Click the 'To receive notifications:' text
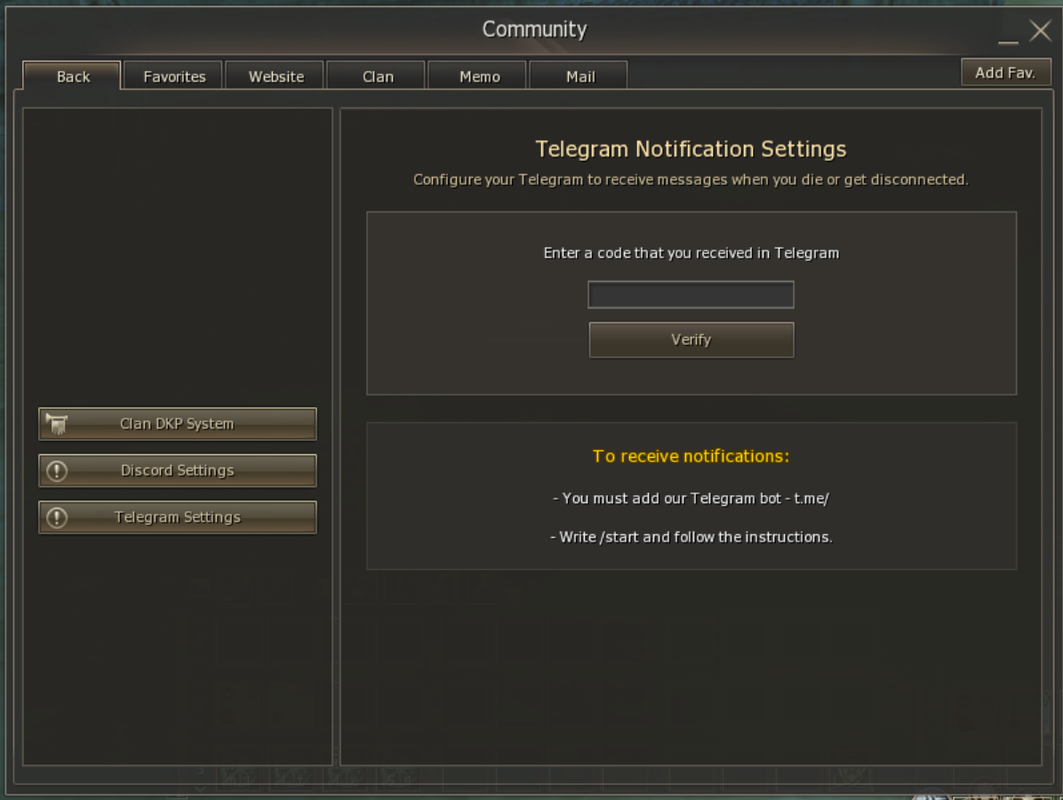Viewport: 1063px width, 800px height. point(691,456)
